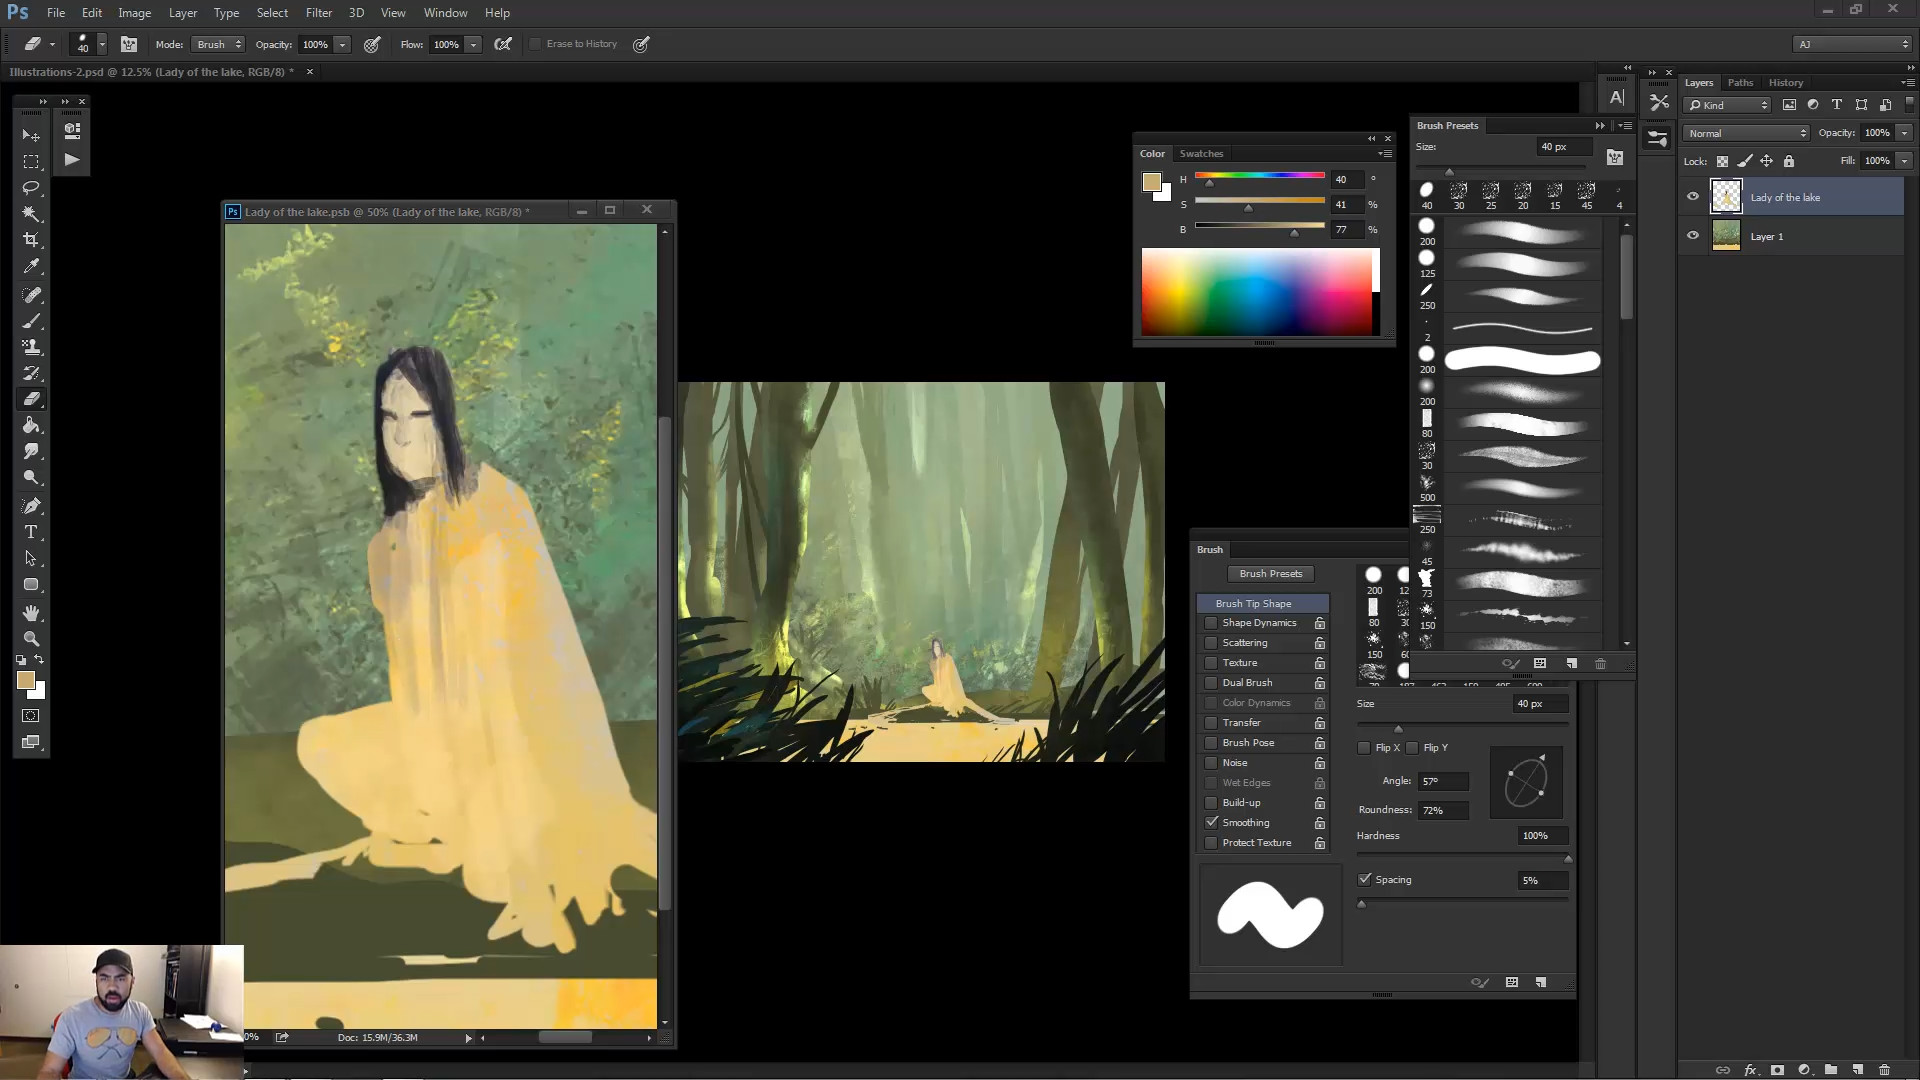
Task: Select the Healing Brush tool
Action: point(31,295)
